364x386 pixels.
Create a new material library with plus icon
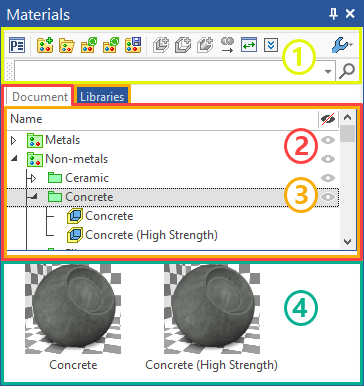45,45
